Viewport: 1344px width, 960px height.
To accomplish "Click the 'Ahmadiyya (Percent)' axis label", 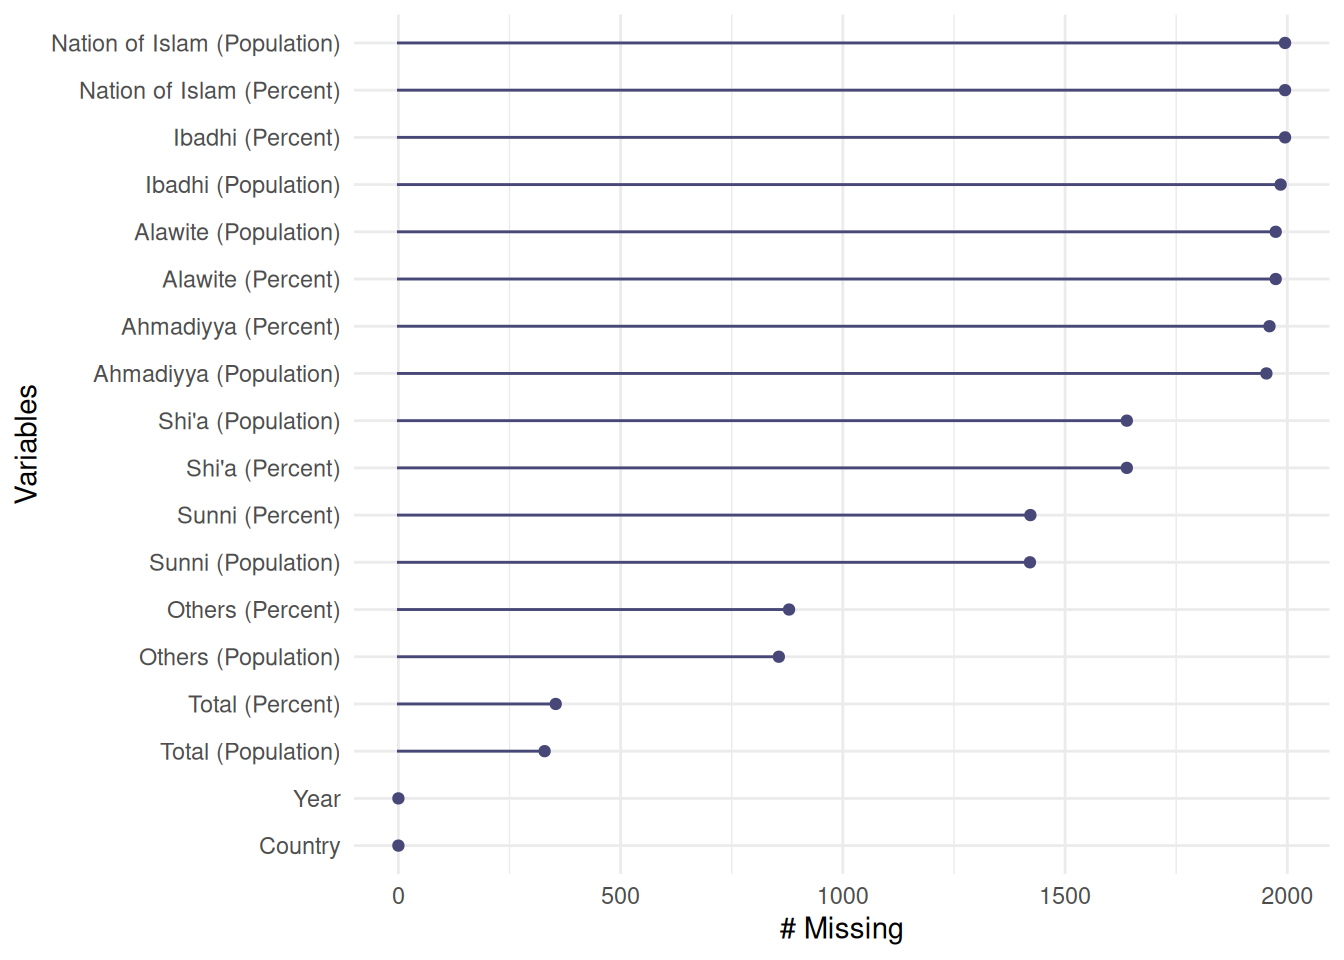I will tap(231, 327).
